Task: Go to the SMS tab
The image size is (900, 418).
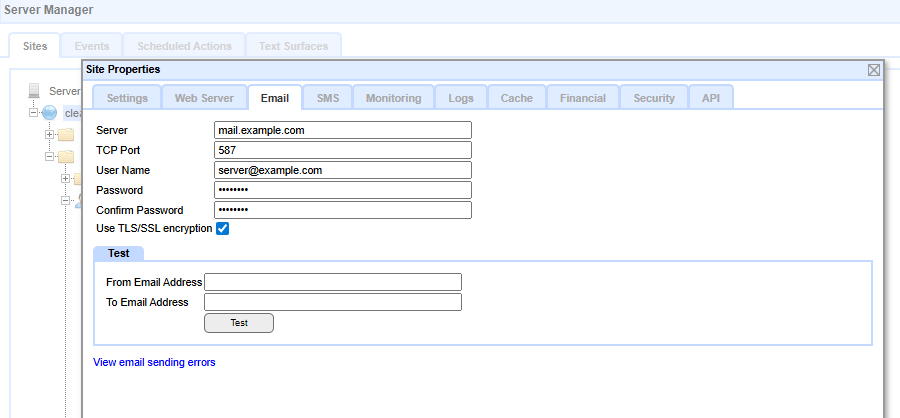Action: [x=328, y=98]
